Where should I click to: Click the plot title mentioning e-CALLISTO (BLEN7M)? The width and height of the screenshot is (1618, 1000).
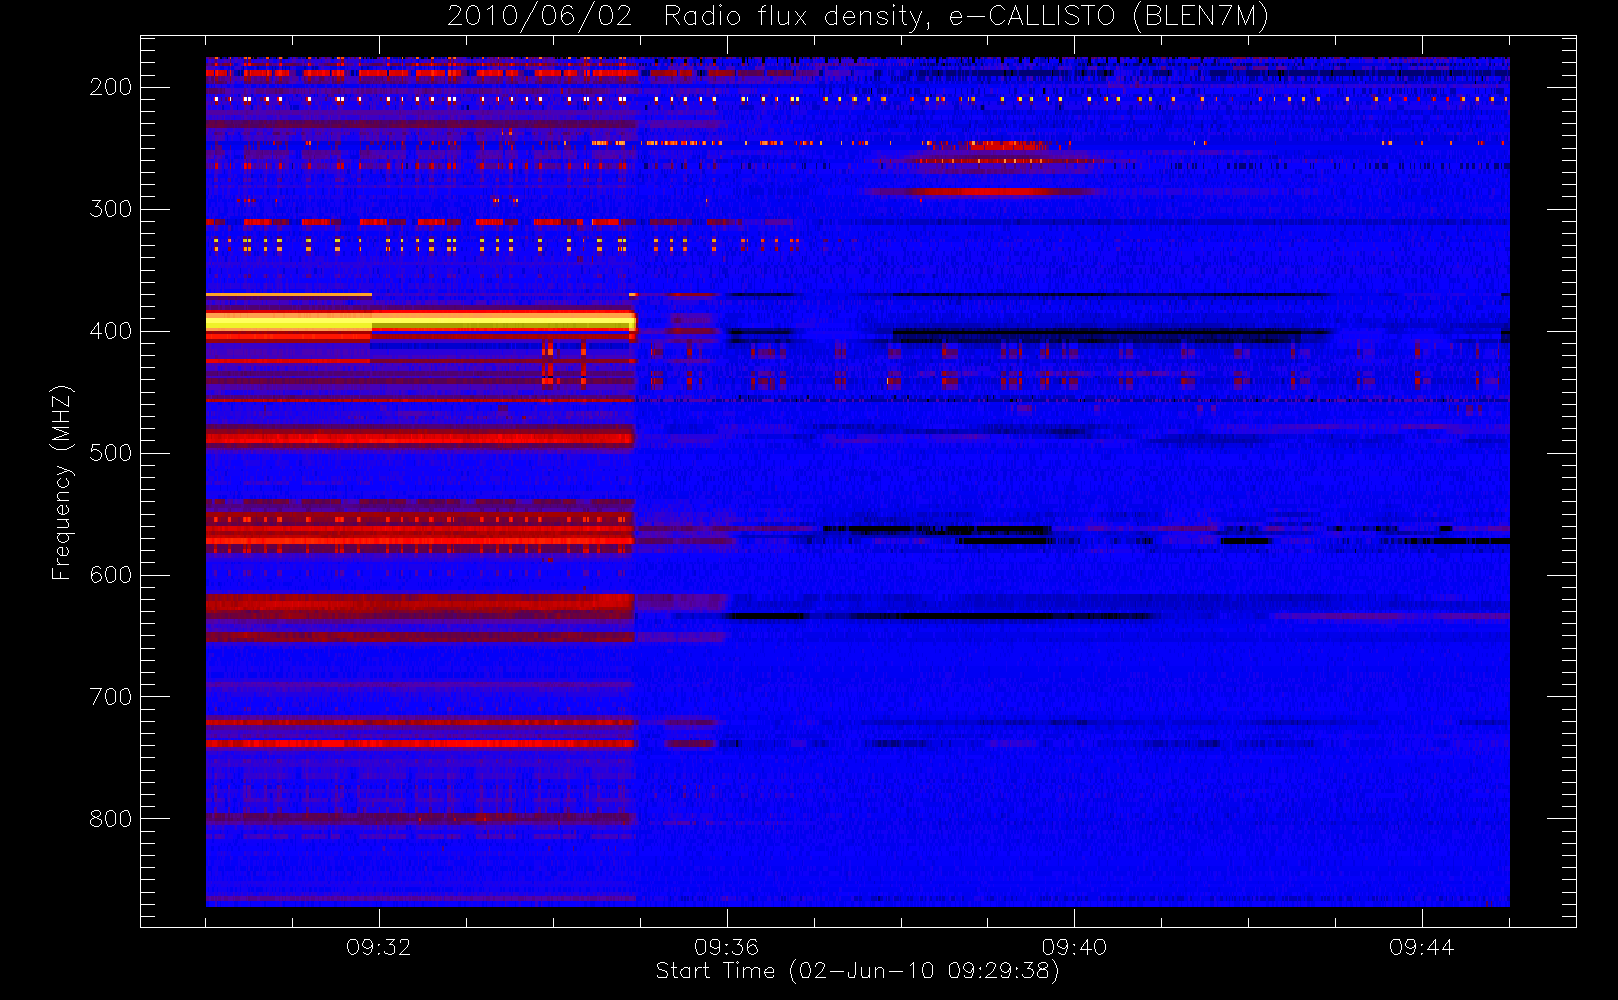[x=857, y=17]
